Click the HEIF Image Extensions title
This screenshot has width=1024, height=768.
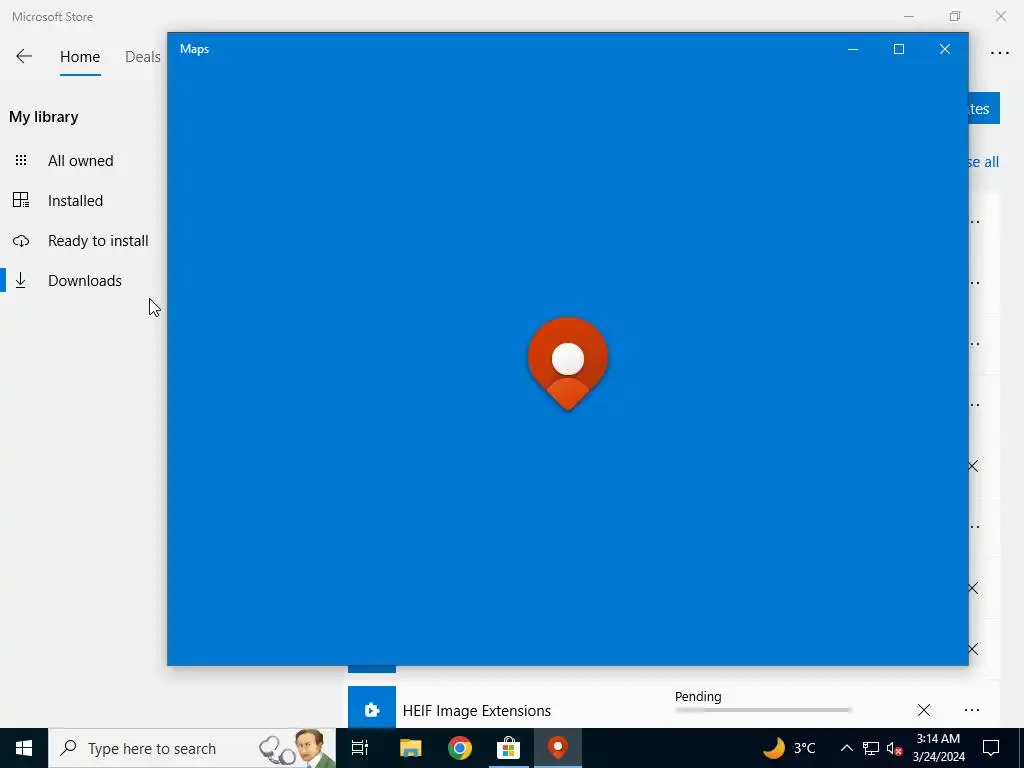click(477, 711)
